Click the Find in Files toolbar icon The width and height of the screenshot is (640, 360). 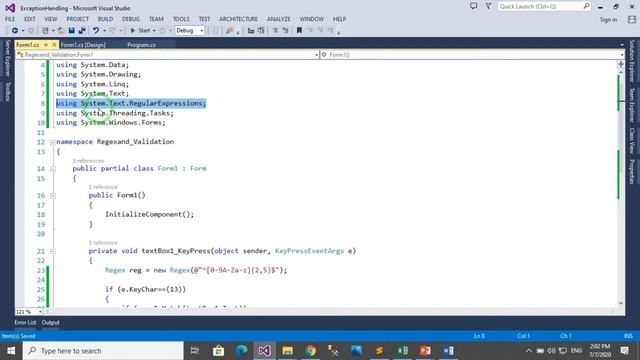pos(230,31)
